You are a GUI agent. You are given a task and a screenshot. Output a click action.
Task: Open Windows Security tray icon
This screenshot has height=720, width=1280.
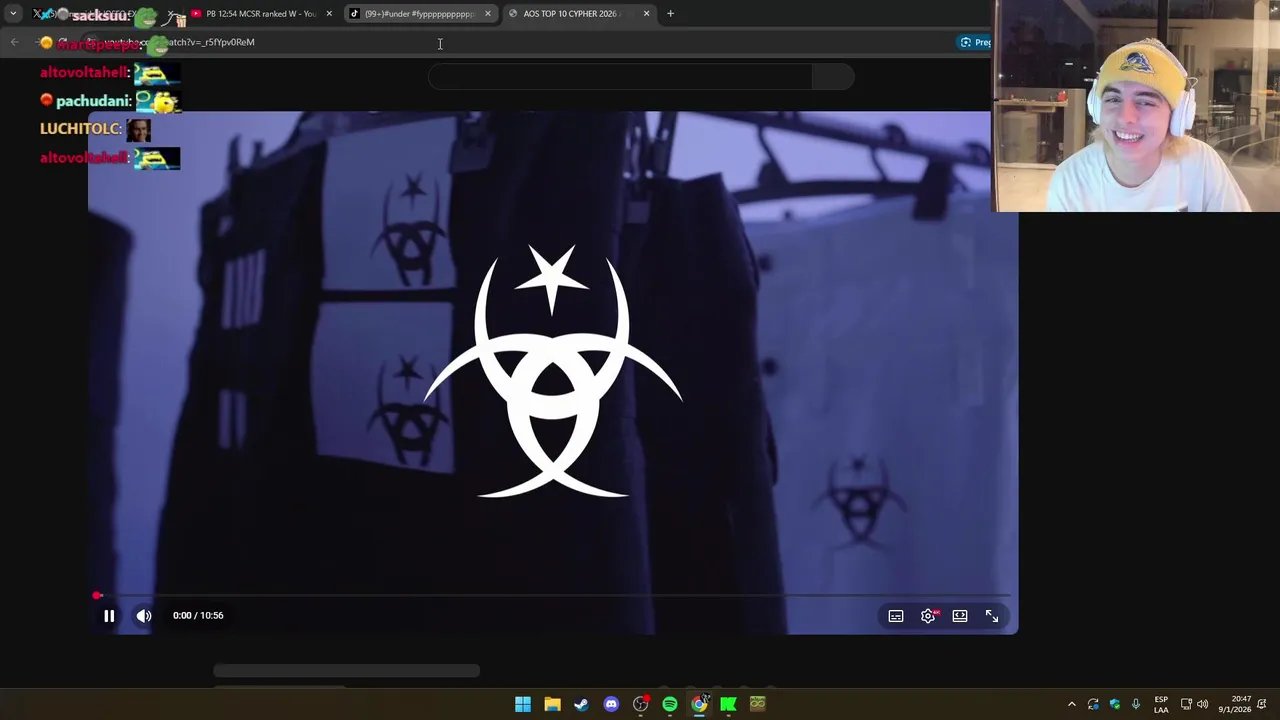click(1115, 704)
